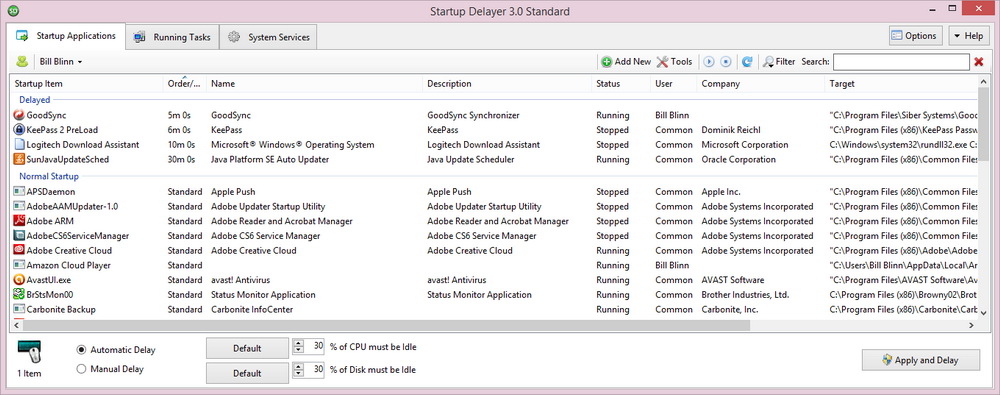Click the GoodSync startup item icon
The image size is (1000, 395).
[x=19, y=116]
